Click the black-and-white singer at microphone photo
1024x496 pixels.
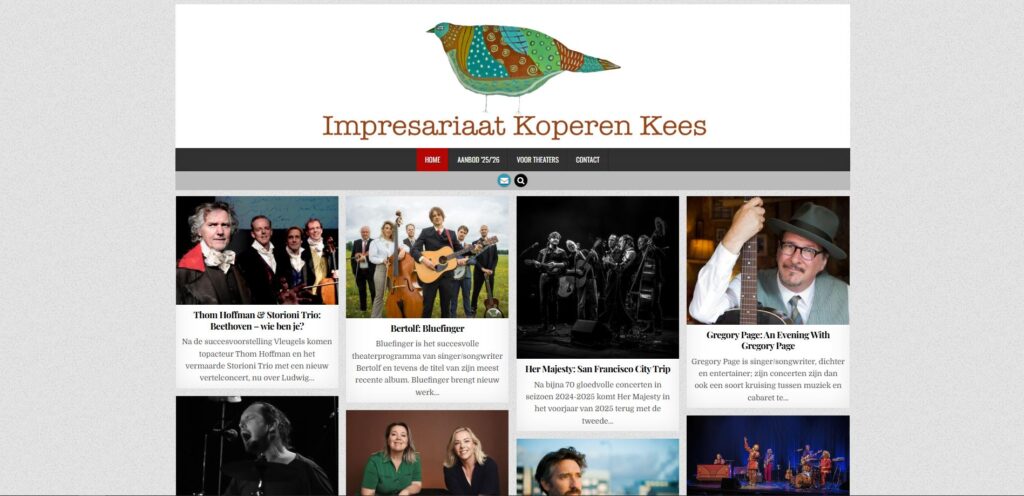point(257,446)
